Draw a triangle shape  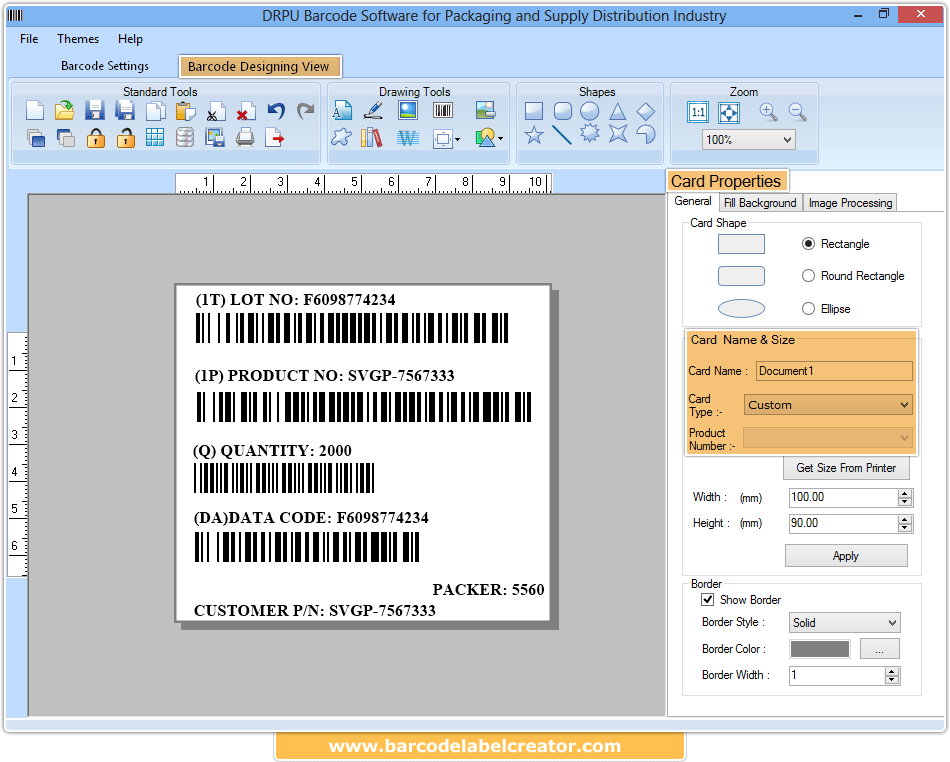(617, 111)
